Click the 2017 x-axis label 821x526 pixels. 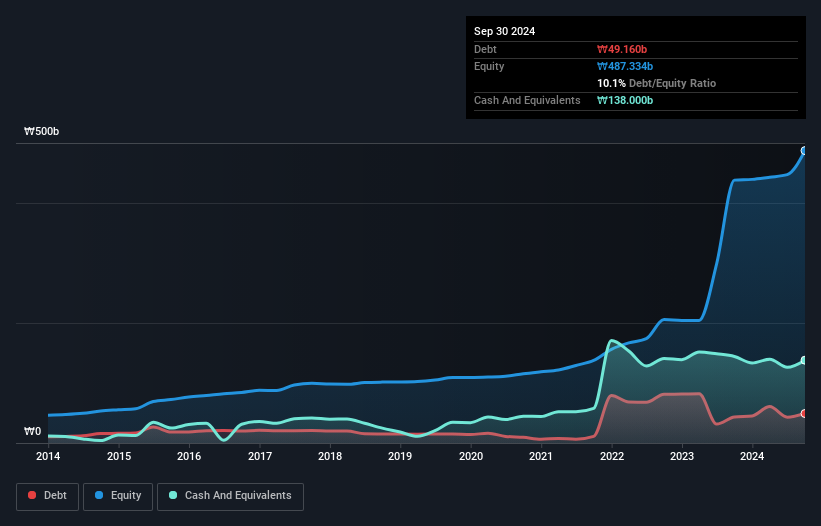coord(260,456)
